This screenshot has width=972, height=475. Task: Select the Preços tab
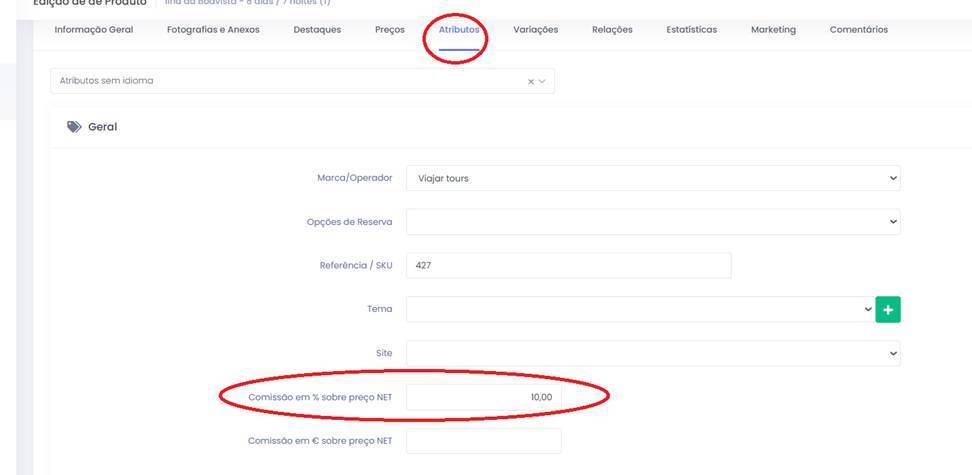coord(389,30)
